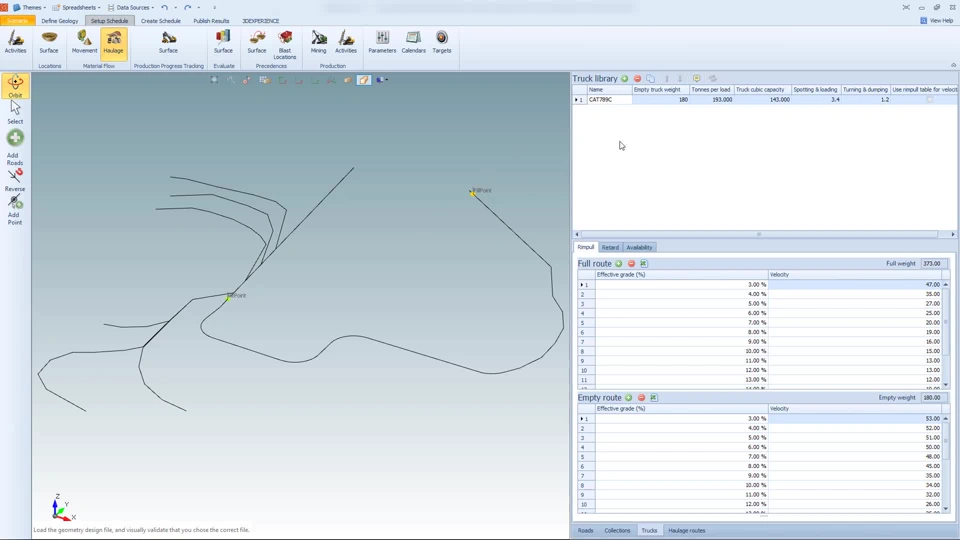Toggle the highlighted viewport display button
This screenshot has width=960, height=540.
tap(364, 80)
